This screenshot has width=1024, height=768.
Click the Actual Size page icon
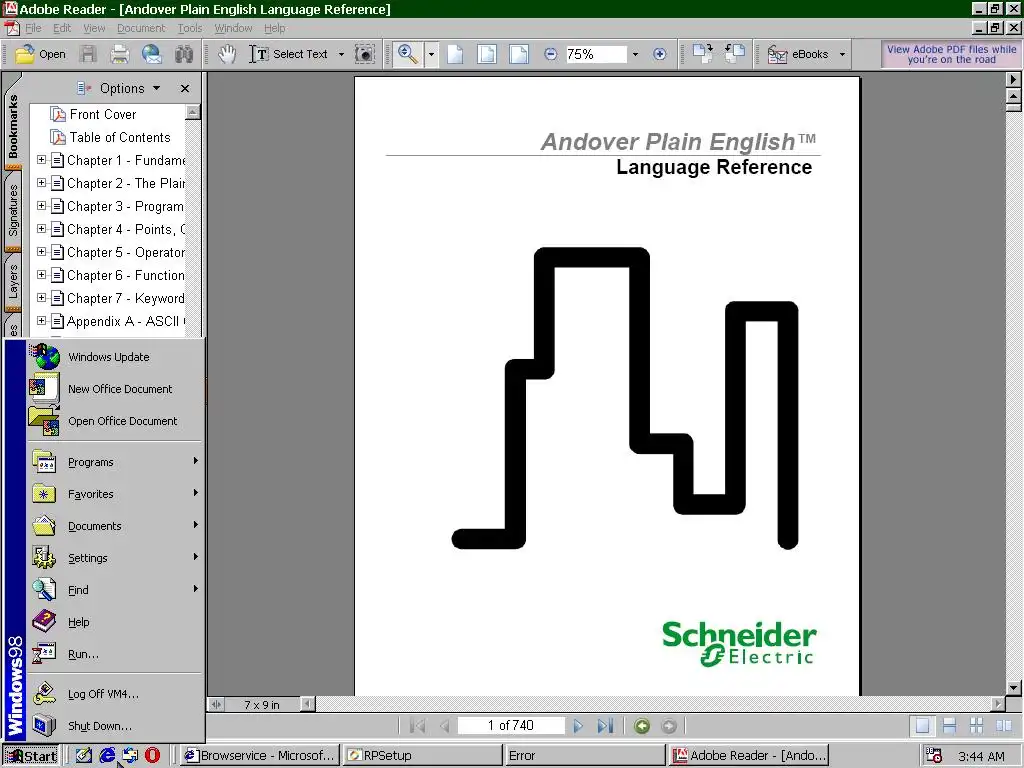455,54
